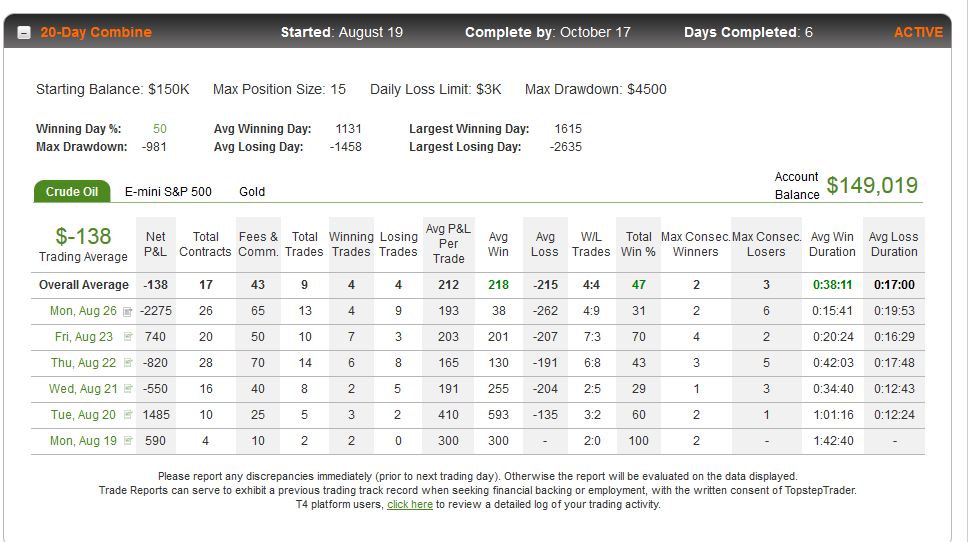This screenshot has height=542, width=969.
Task: Click the $149,019 account balance value
Action: click(x=872, y=185)
